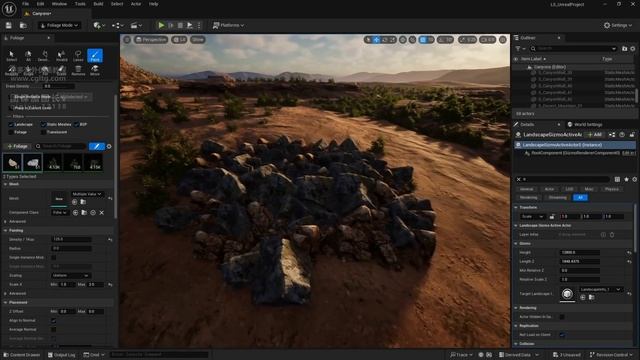640x360 pixels.
Task: Click the green Play button
Action: click(x=161, y=25)
